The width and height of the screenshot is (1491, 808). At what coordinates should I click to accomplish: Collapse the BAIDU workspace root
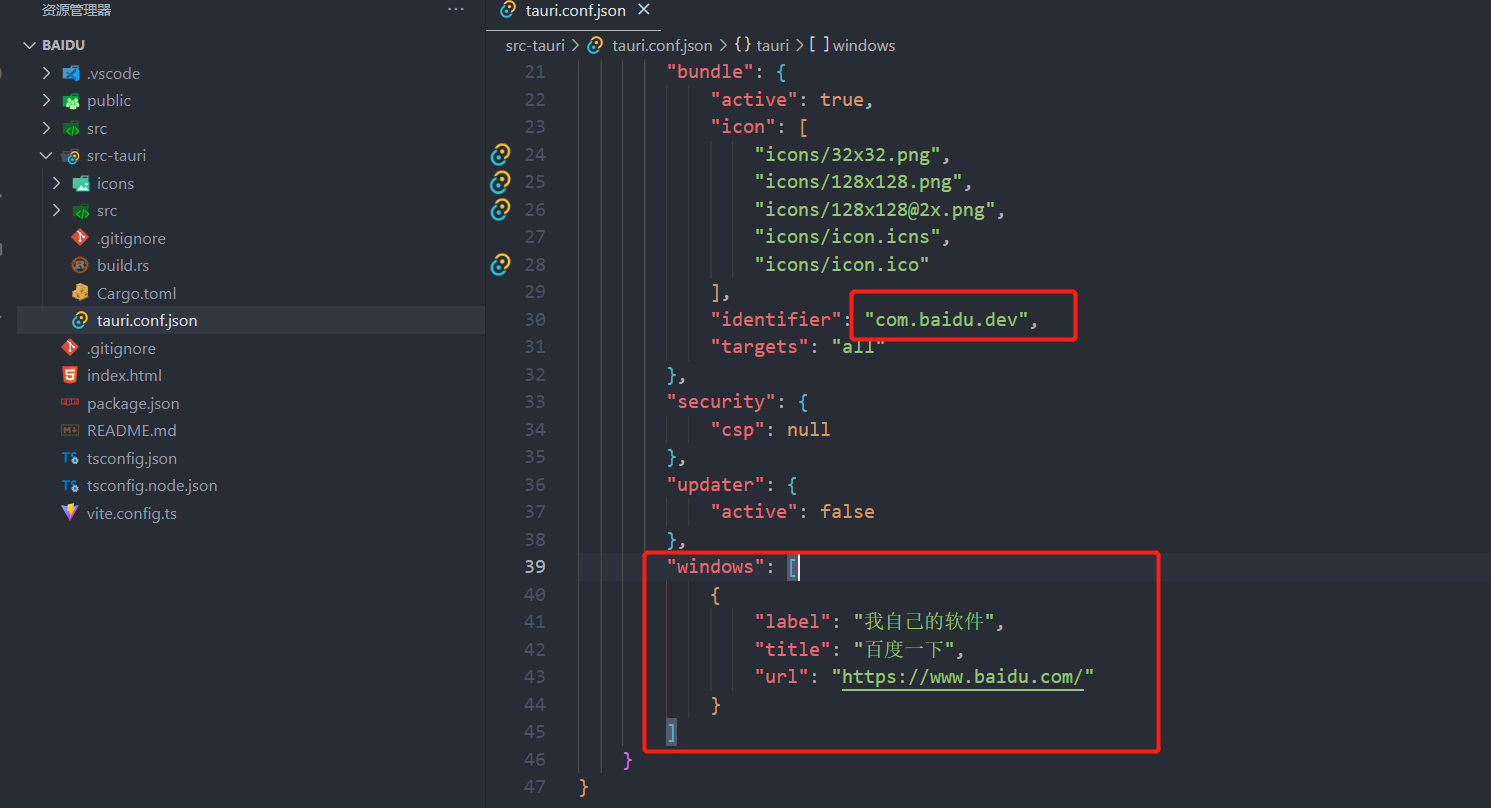click(x=28, y=44)
